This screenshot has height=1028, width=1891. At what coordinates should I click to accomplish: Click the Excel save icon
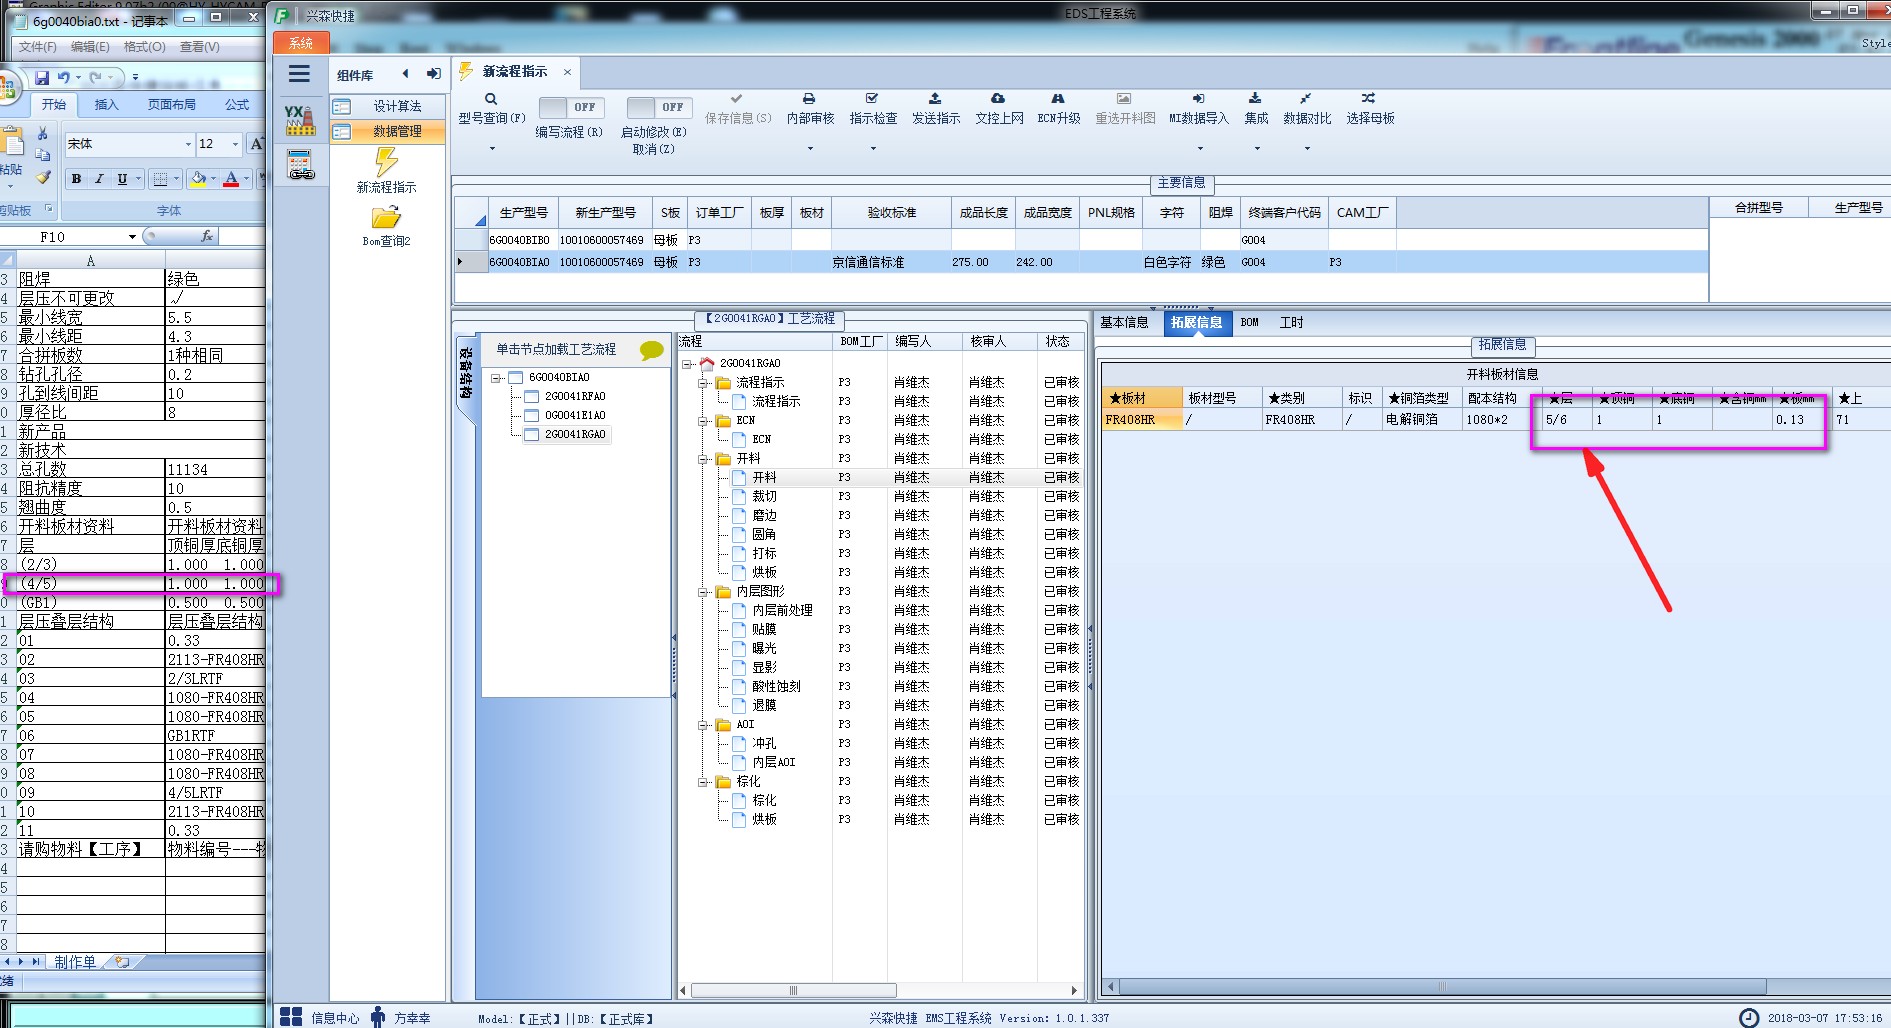click(x=42, y=78)
